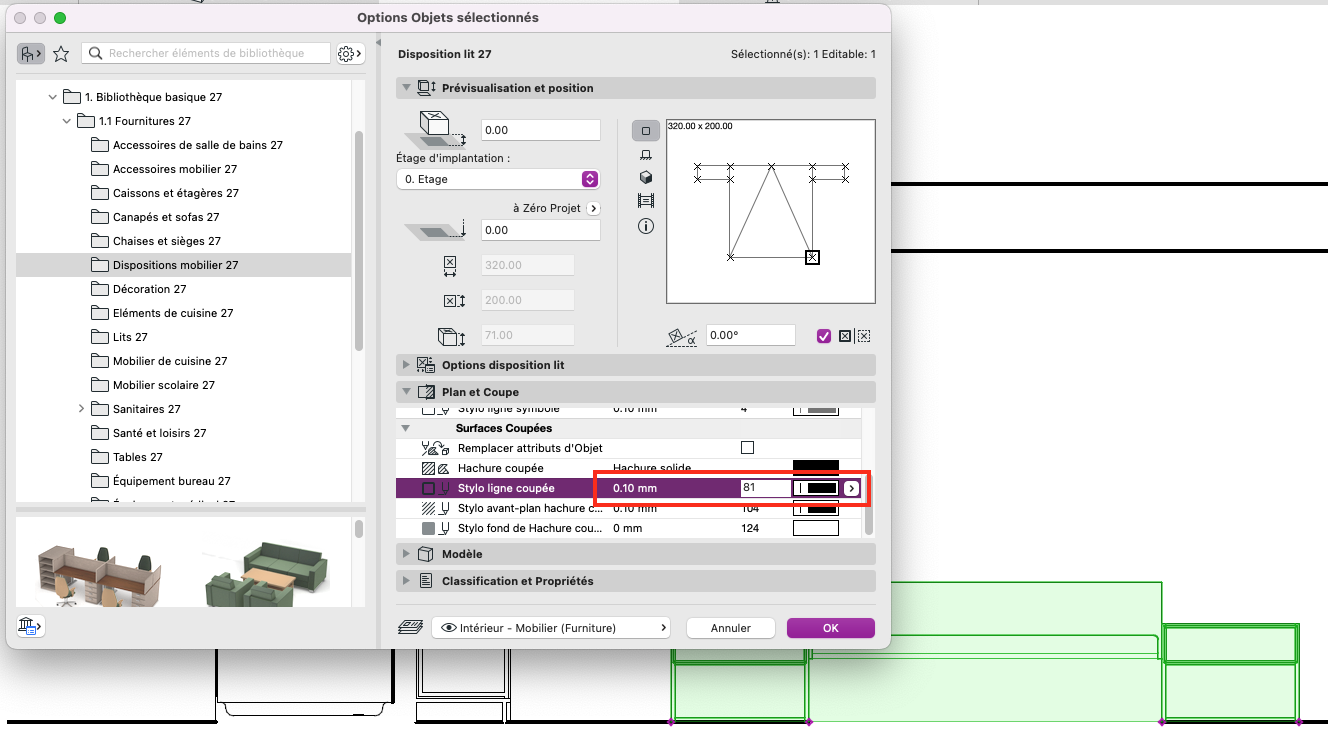The width and height of the screenshot is (1328, 753).
Task: Click the rotation angle field 0.00°
Action: (751, 336)
